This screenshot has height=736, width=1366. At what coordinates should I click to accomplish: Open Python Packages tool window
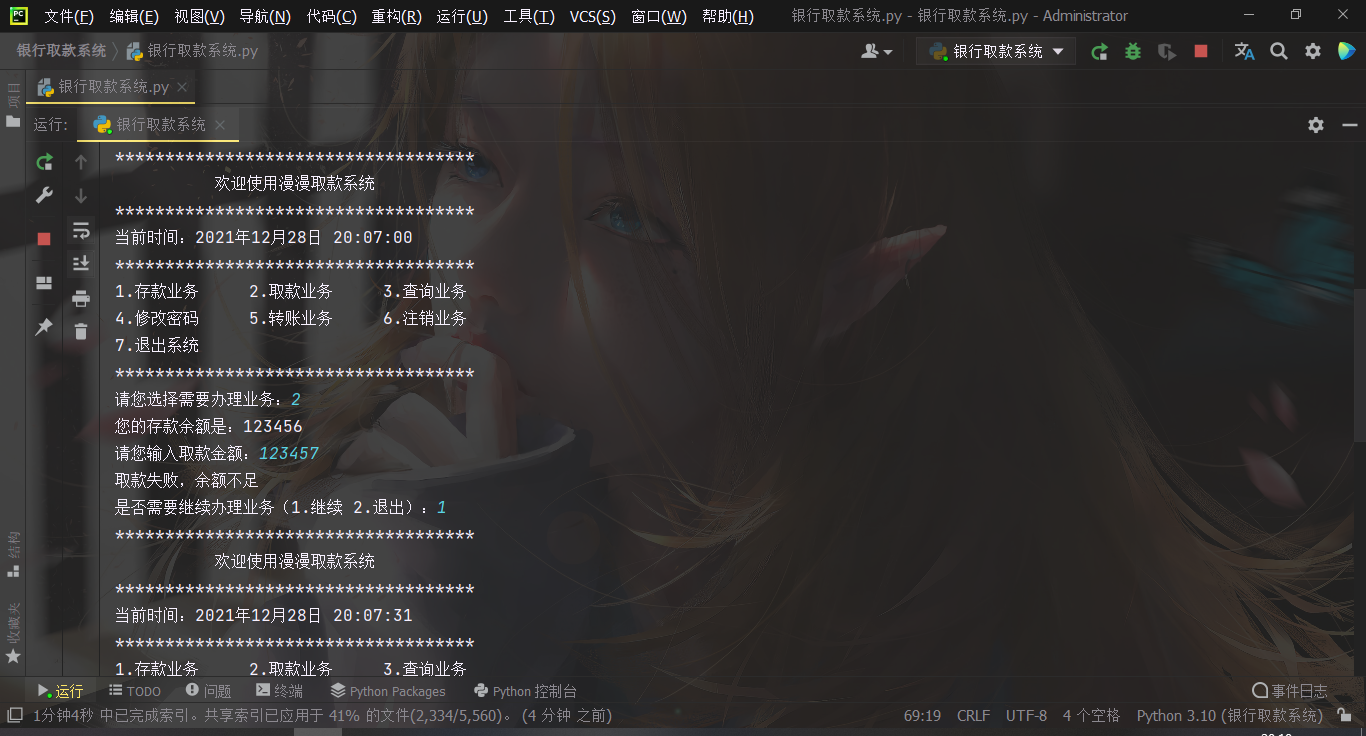[x=388, y=691]
